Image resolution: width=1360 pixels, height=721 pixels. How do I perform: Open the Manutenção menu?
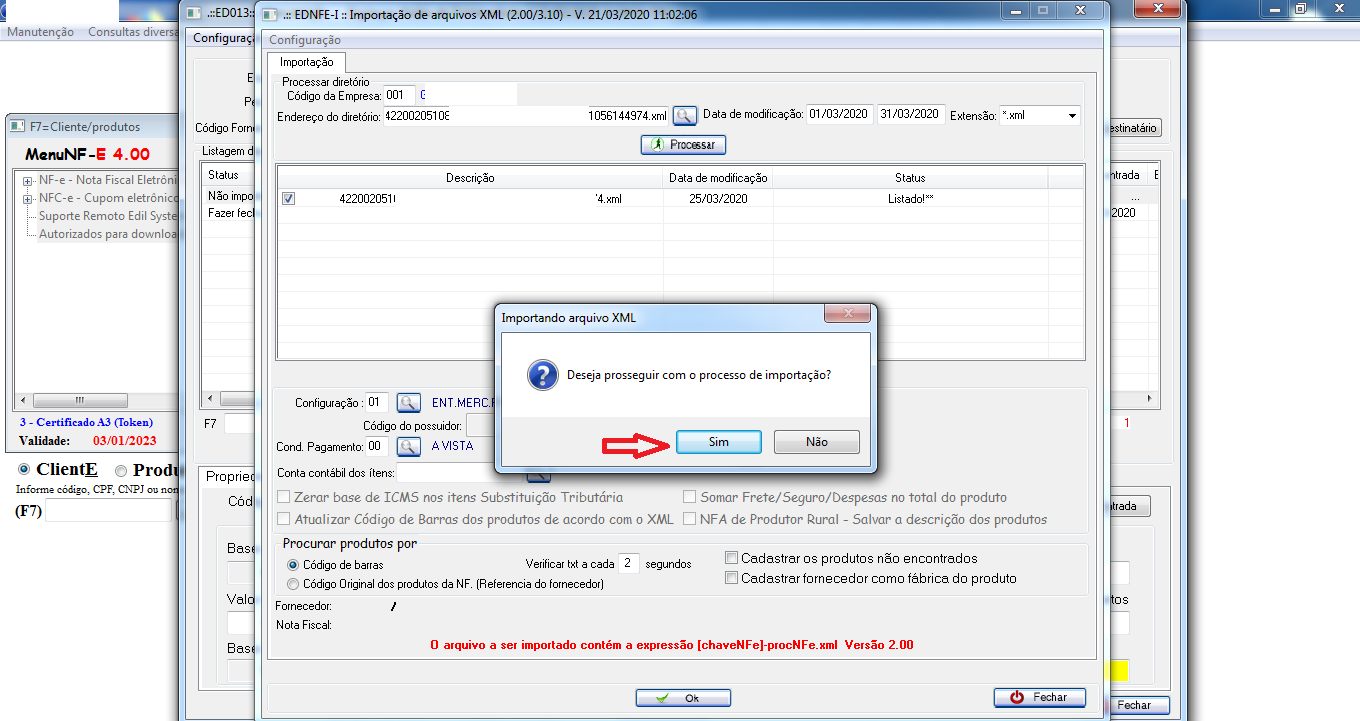(41, 32)
